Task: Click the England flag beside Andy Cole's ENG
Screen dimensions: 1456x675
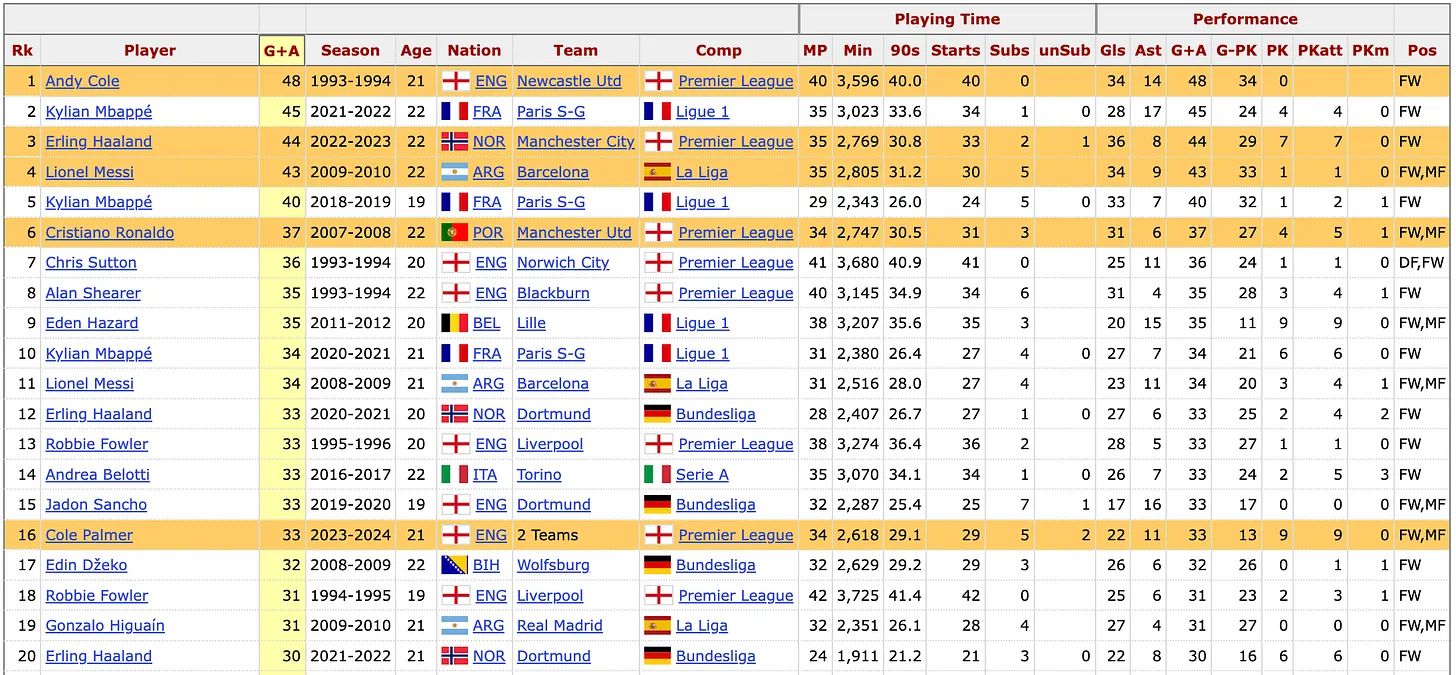Action: click(455, 81)
